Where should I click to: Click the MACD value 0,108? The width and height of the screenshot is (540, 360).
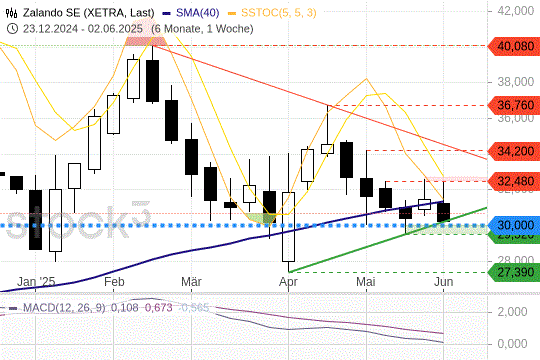click(125, 308)
